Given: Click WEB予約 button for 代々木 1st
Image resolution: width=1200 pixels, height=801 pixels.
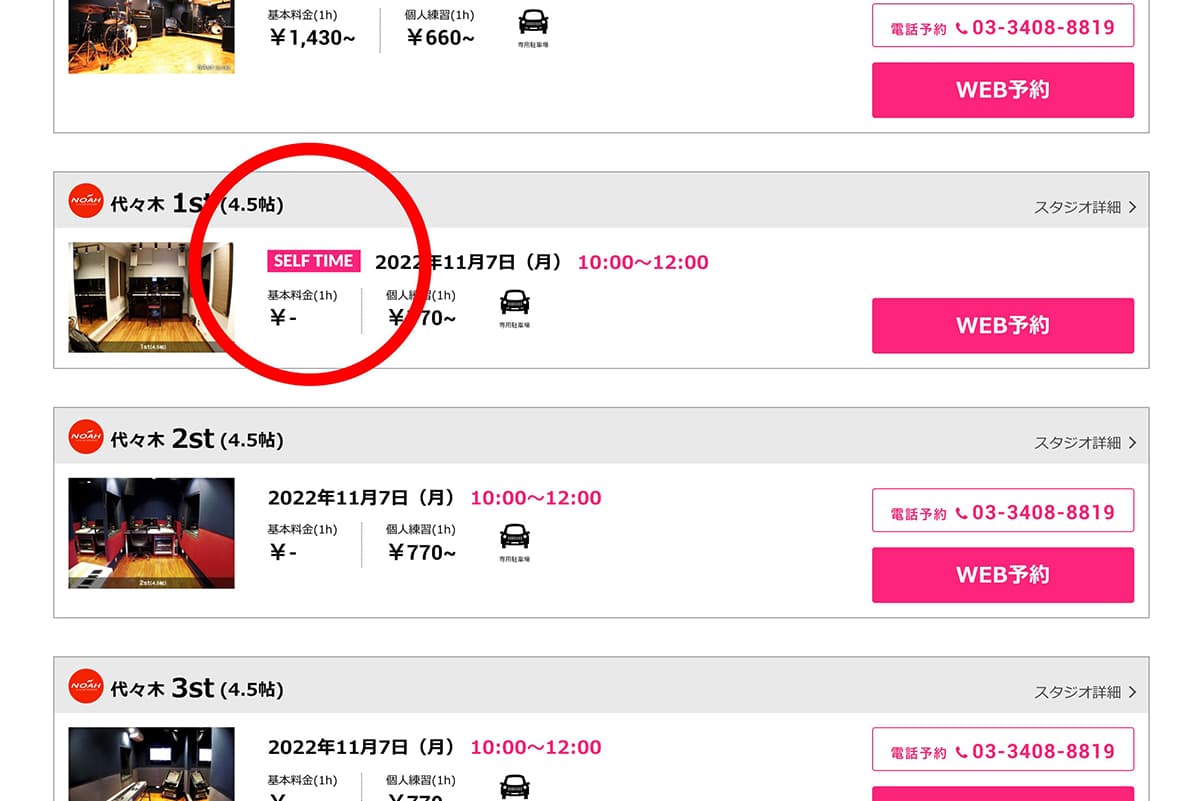Looking at the screenshot, I should (x=1003, y=325).
